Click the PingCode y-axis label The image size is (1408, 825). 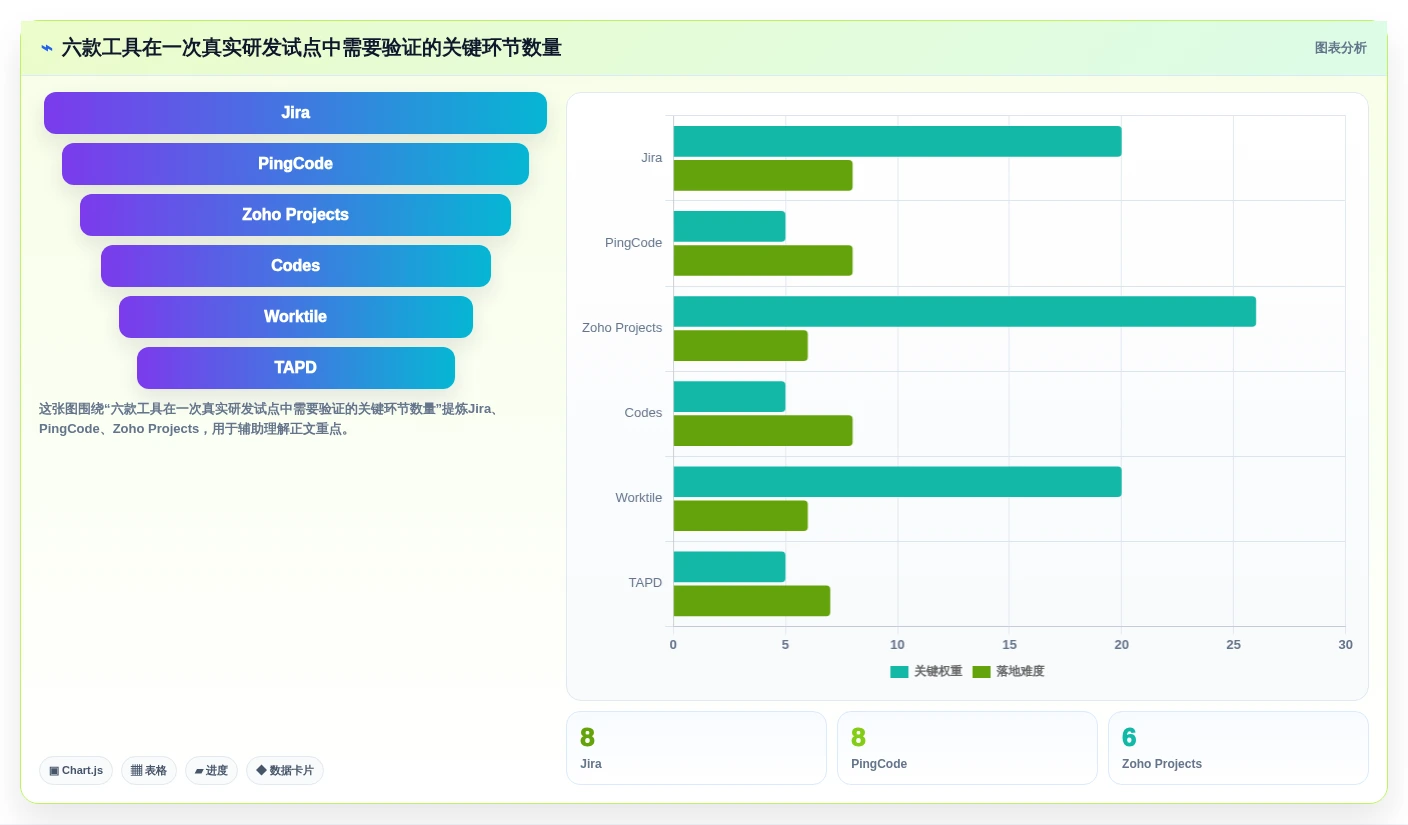[x=633, y=243]
